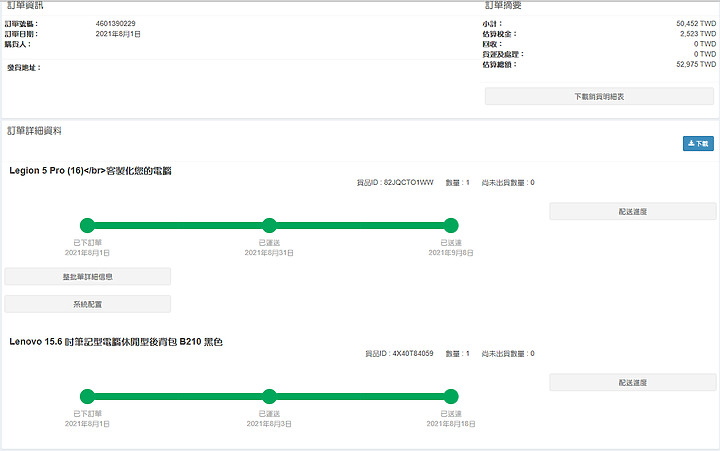Viewport: 720px width, 451px height.
Task: Click backpack B210 已運送 timeline dot
Action: coord(270,396)
